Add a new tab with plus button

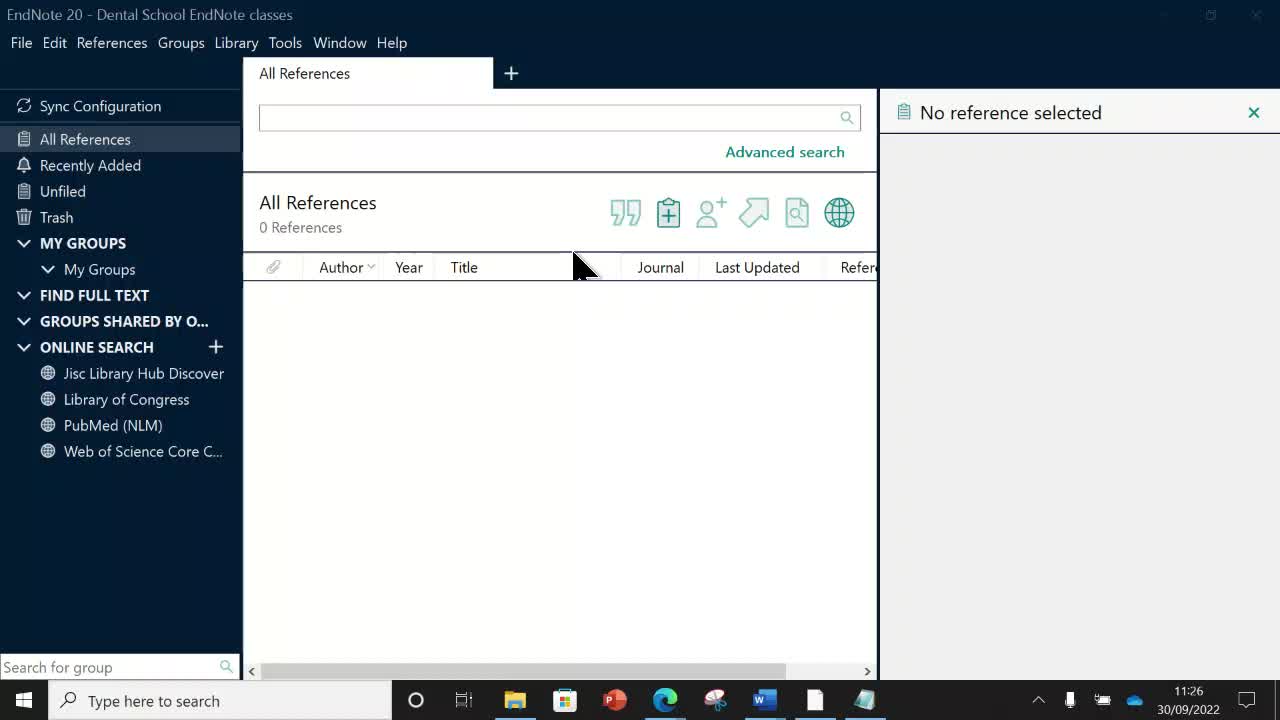[511, 74]
